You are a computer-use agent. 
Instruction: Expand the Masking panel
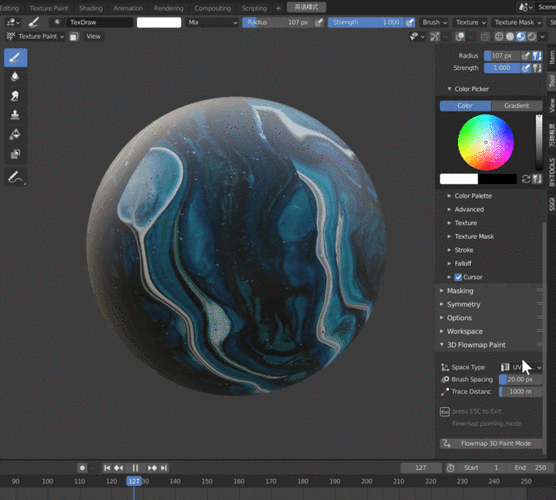[x=460, y=291]
